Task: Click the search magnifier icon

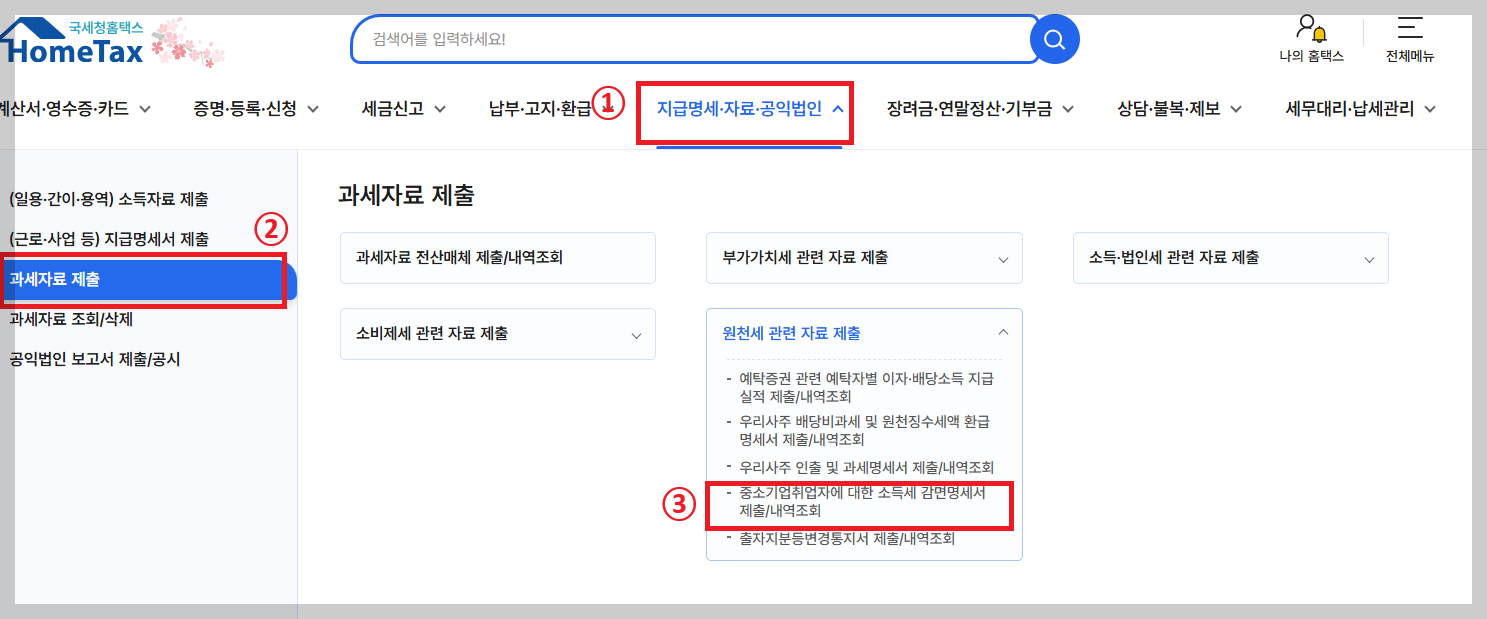Action: tap(1054, 39)
